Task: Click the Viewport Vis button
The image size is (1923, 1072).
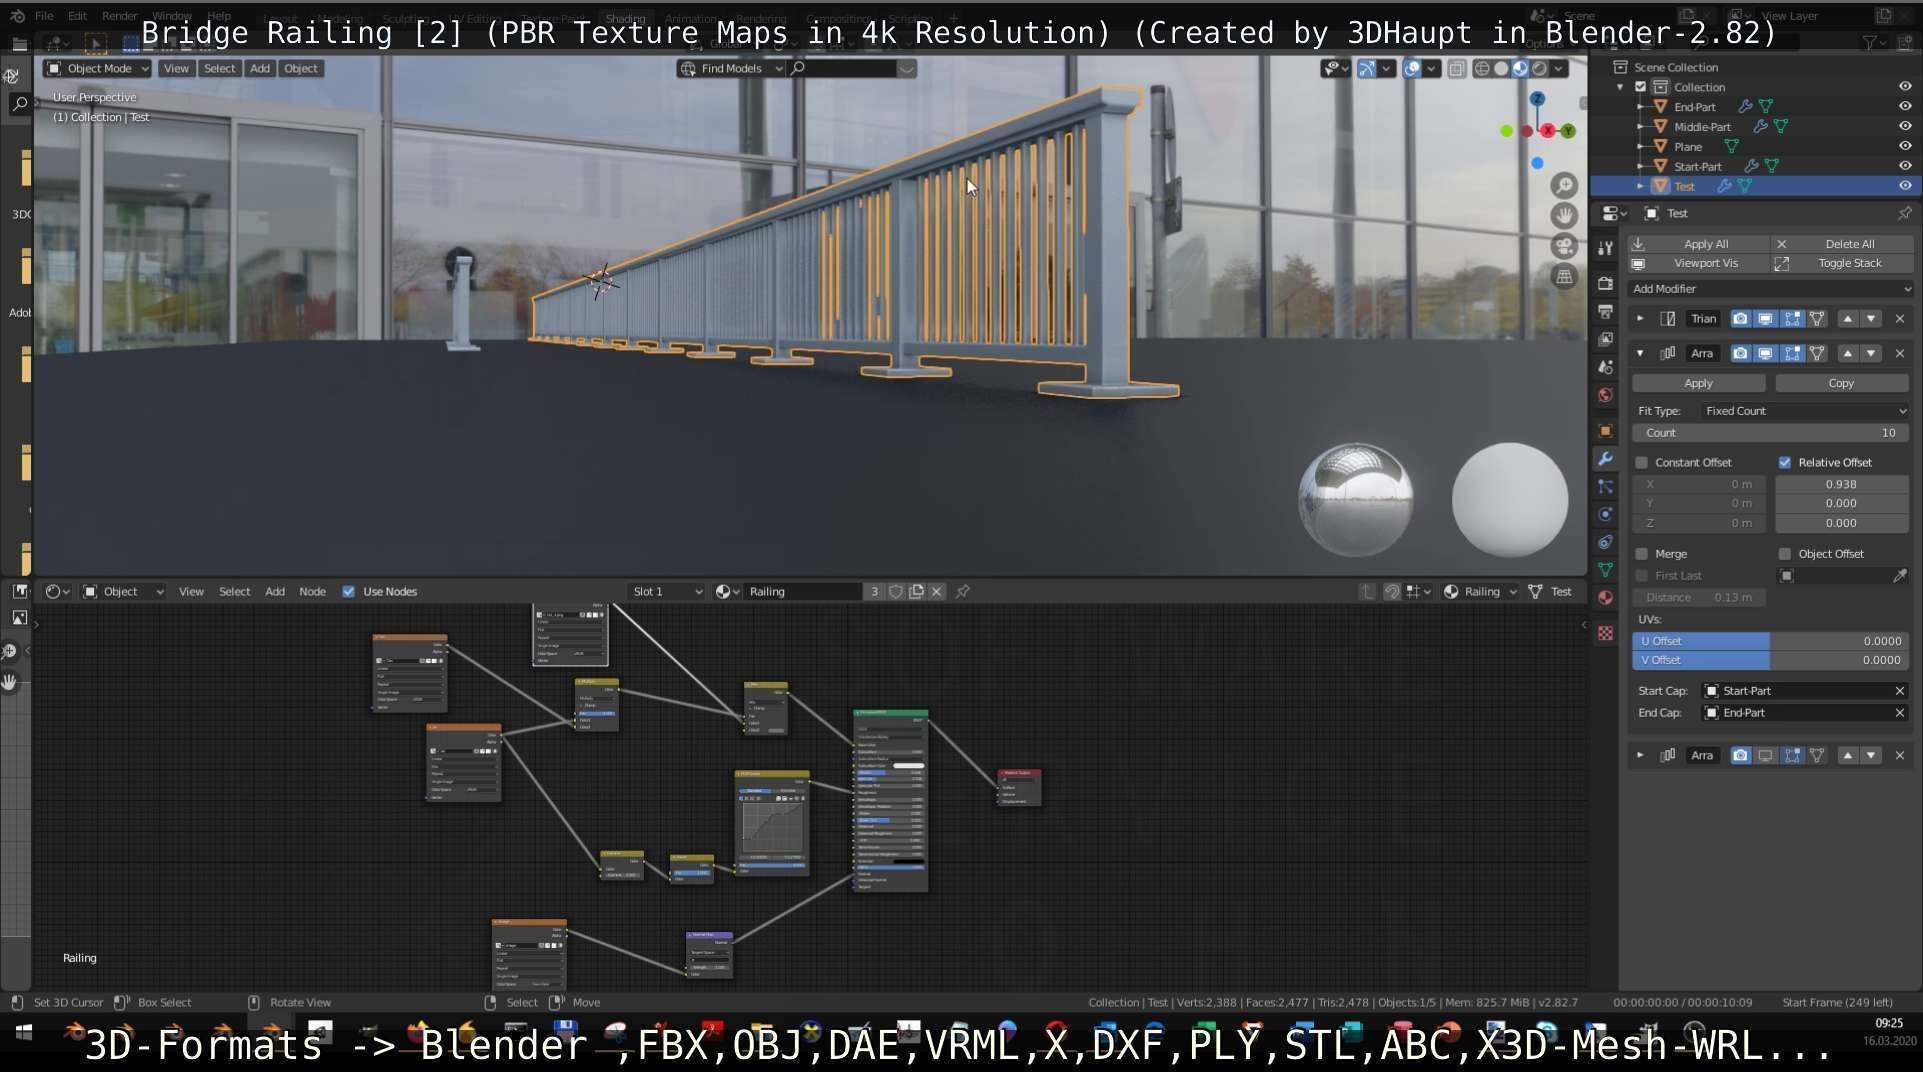Action: [1698, 264]
